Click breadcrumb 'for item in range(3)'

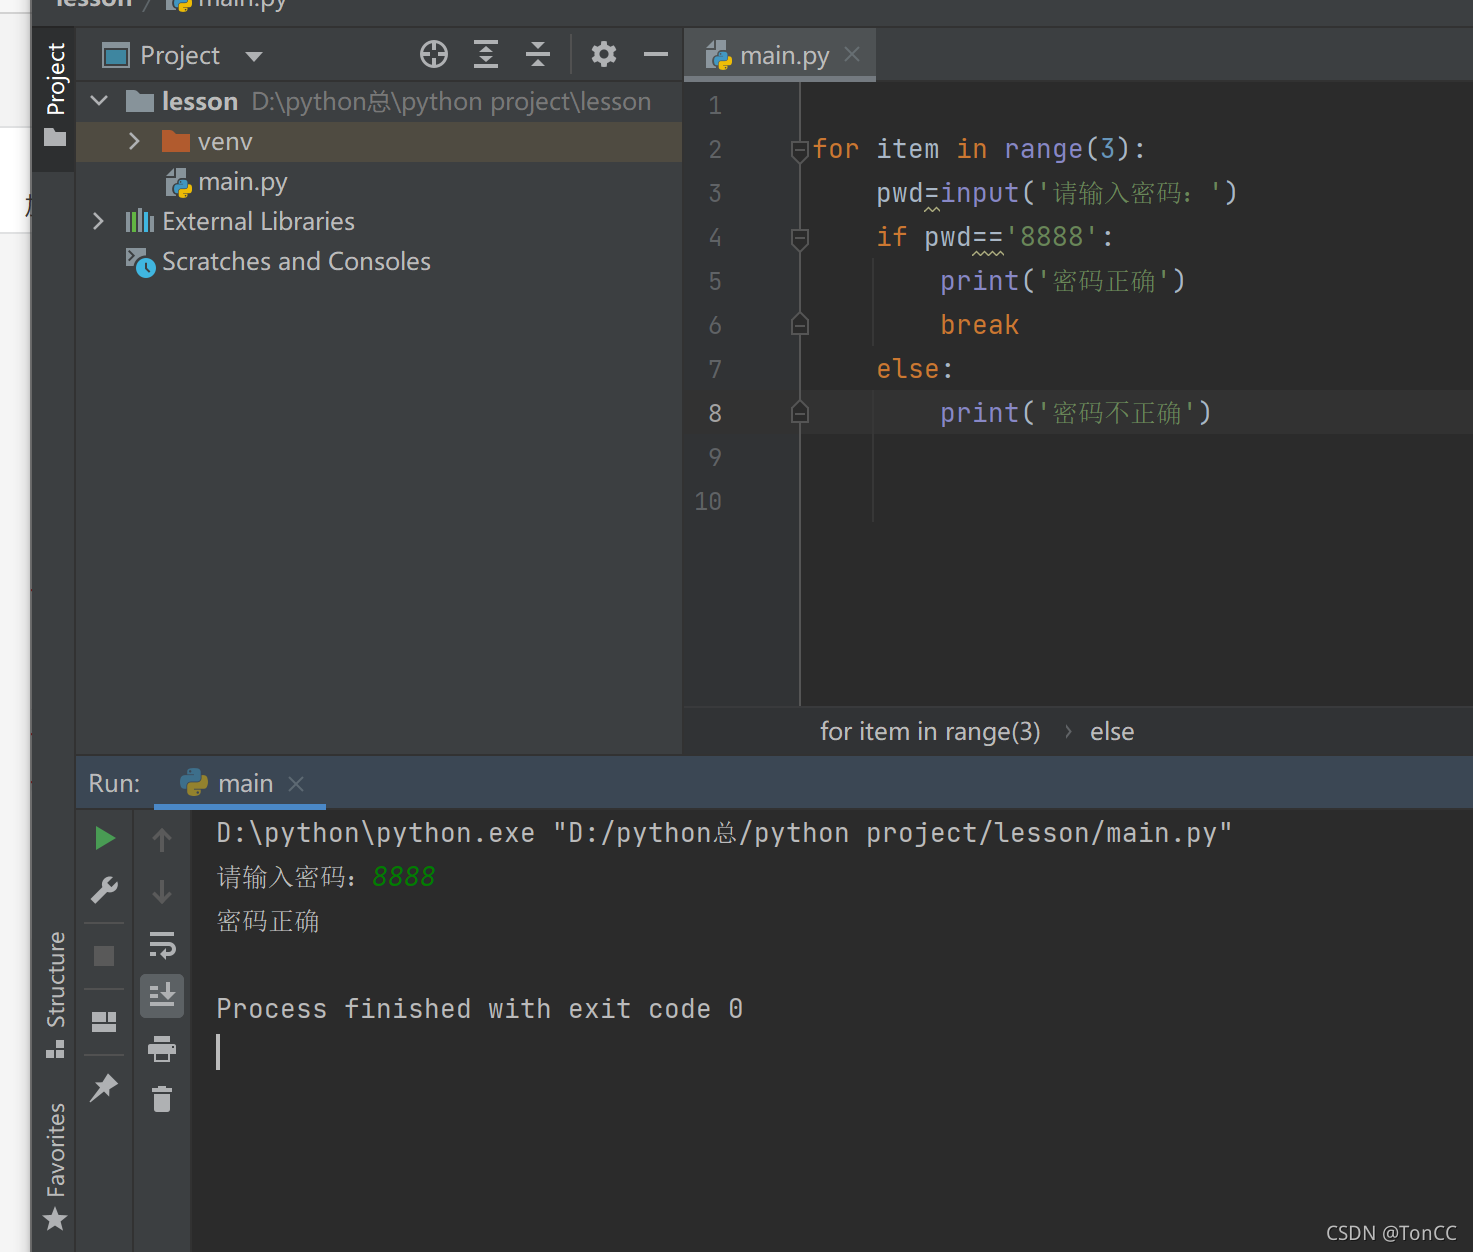[x=930, y=732]
